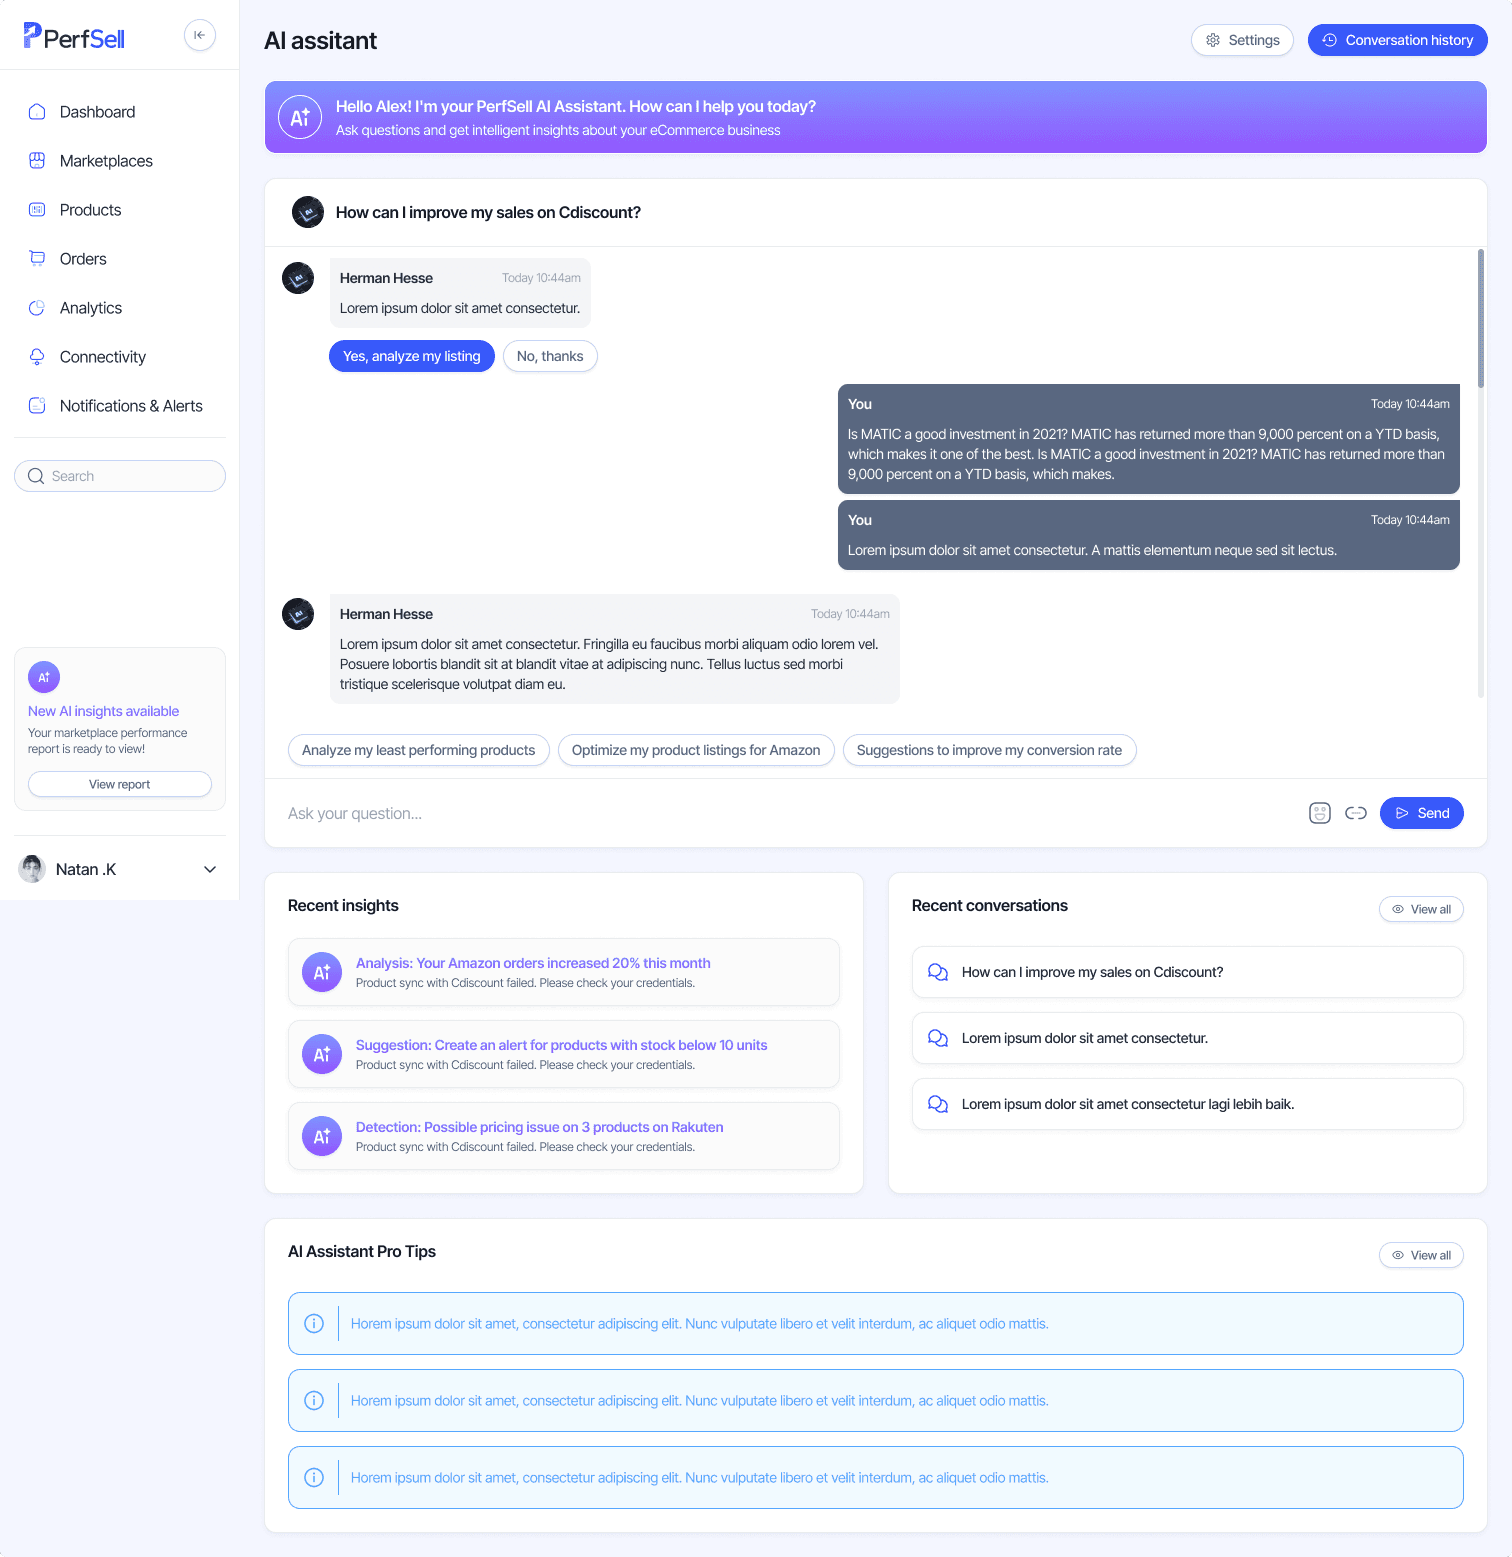1512x1557 pixels.
Task: View all AI Assistant Pro Tips
Action: (x=1421, y=1255)
